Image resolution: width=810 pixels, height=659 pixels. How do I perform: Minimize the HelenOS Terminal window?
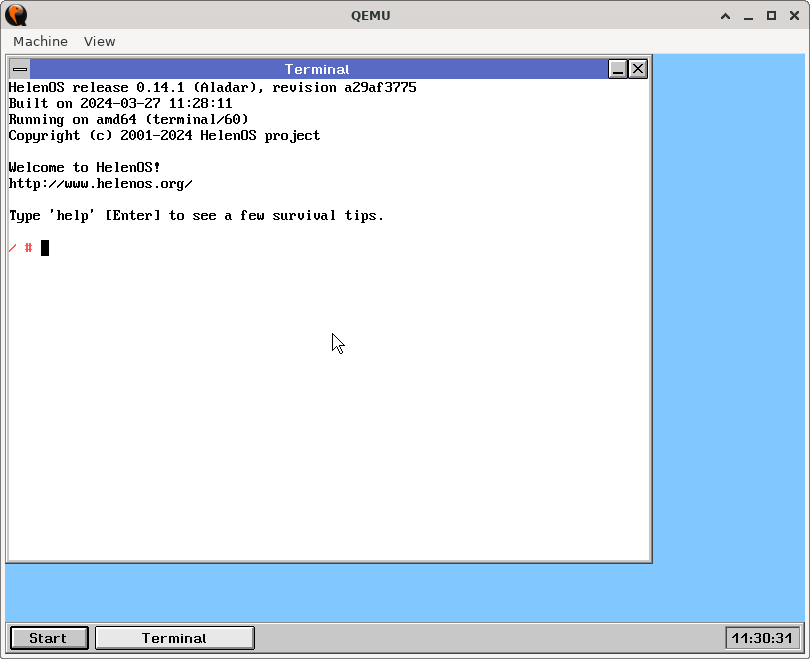coord(618,69)
